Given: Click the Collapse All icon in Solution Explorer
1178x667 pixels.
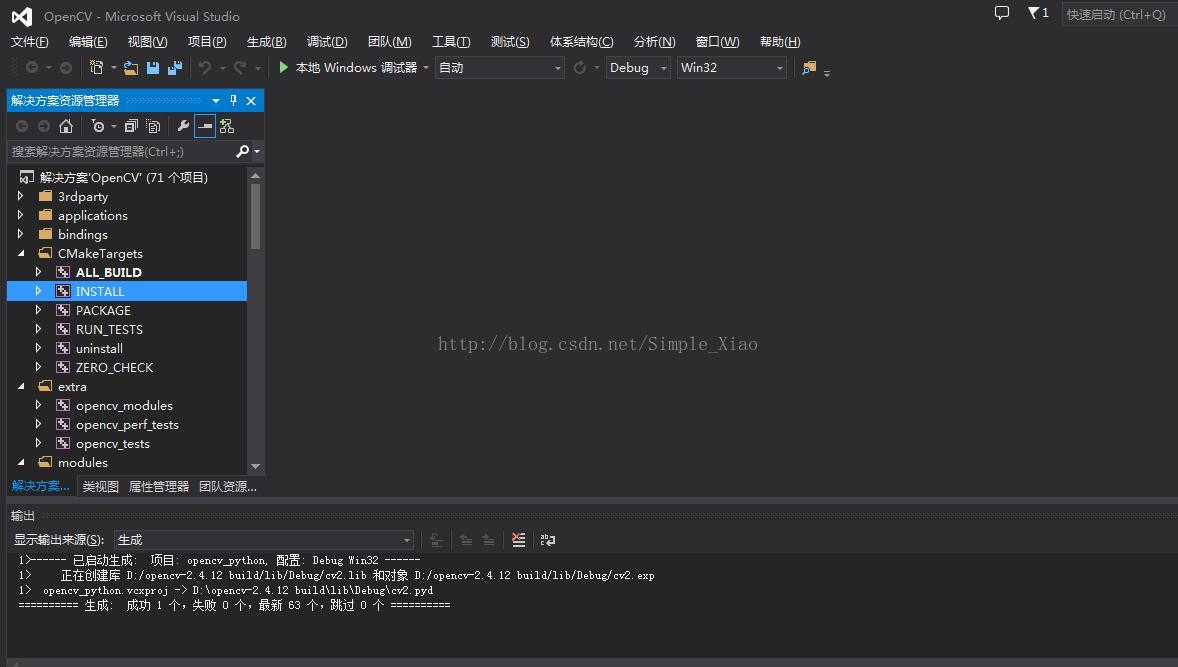Looking at the screenshot, I should pos(131,126).
